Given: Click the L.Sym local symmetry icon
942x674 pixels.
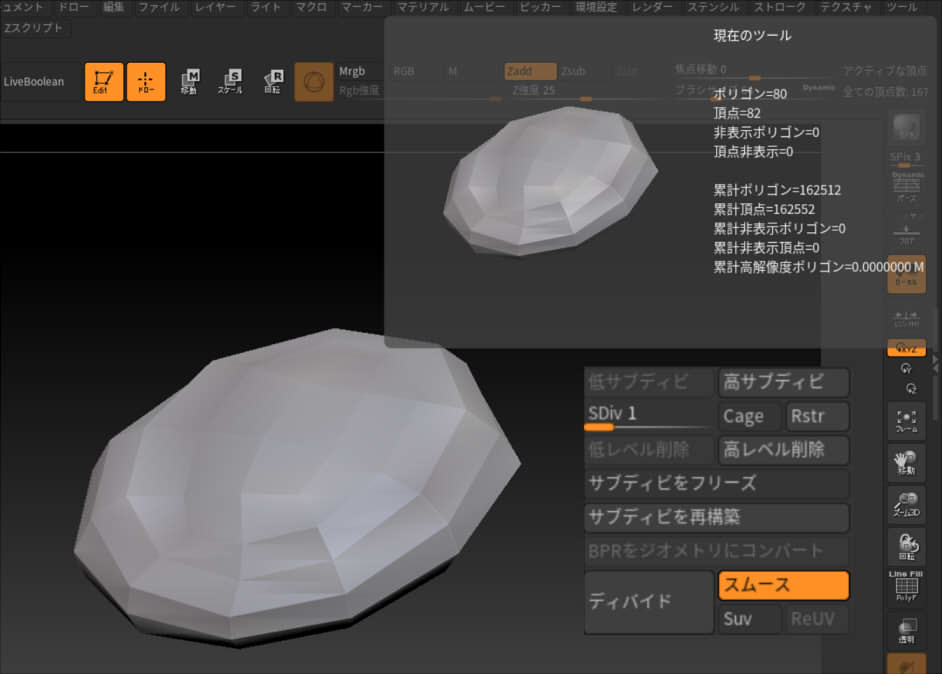Looking at the screenshot, I should (x=907, y=319).
